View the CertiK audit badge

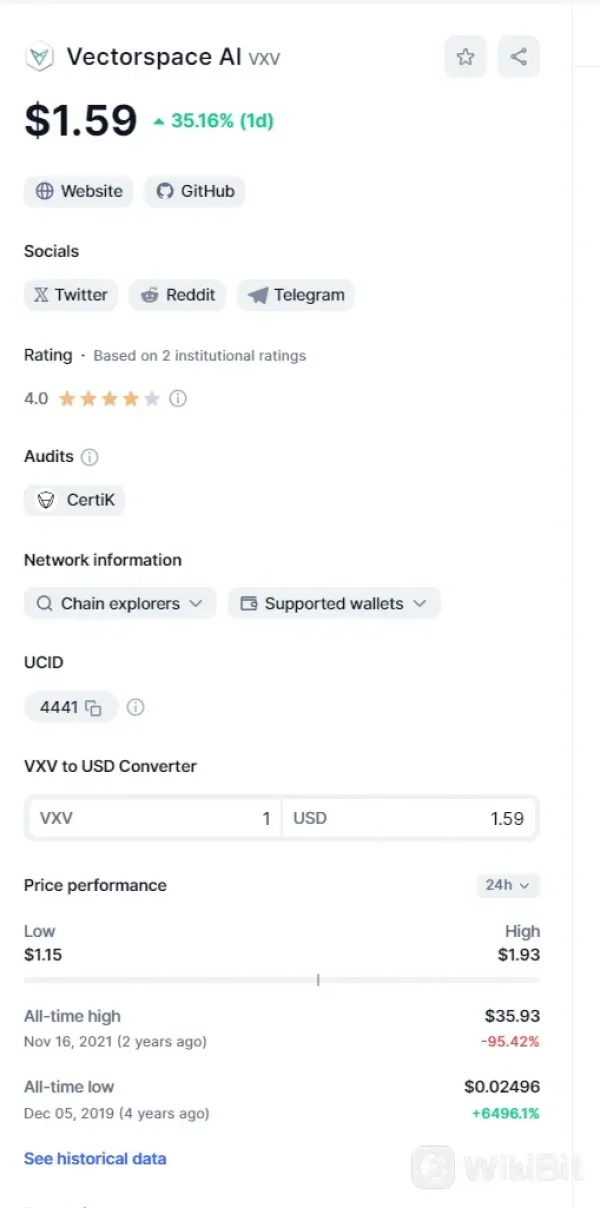pos(74,500)
